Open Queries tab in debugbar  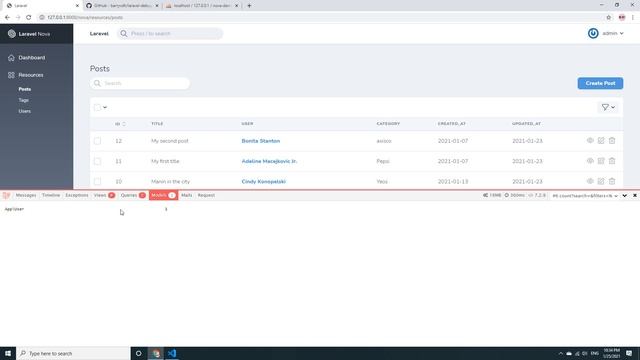[x=133, y=196]
